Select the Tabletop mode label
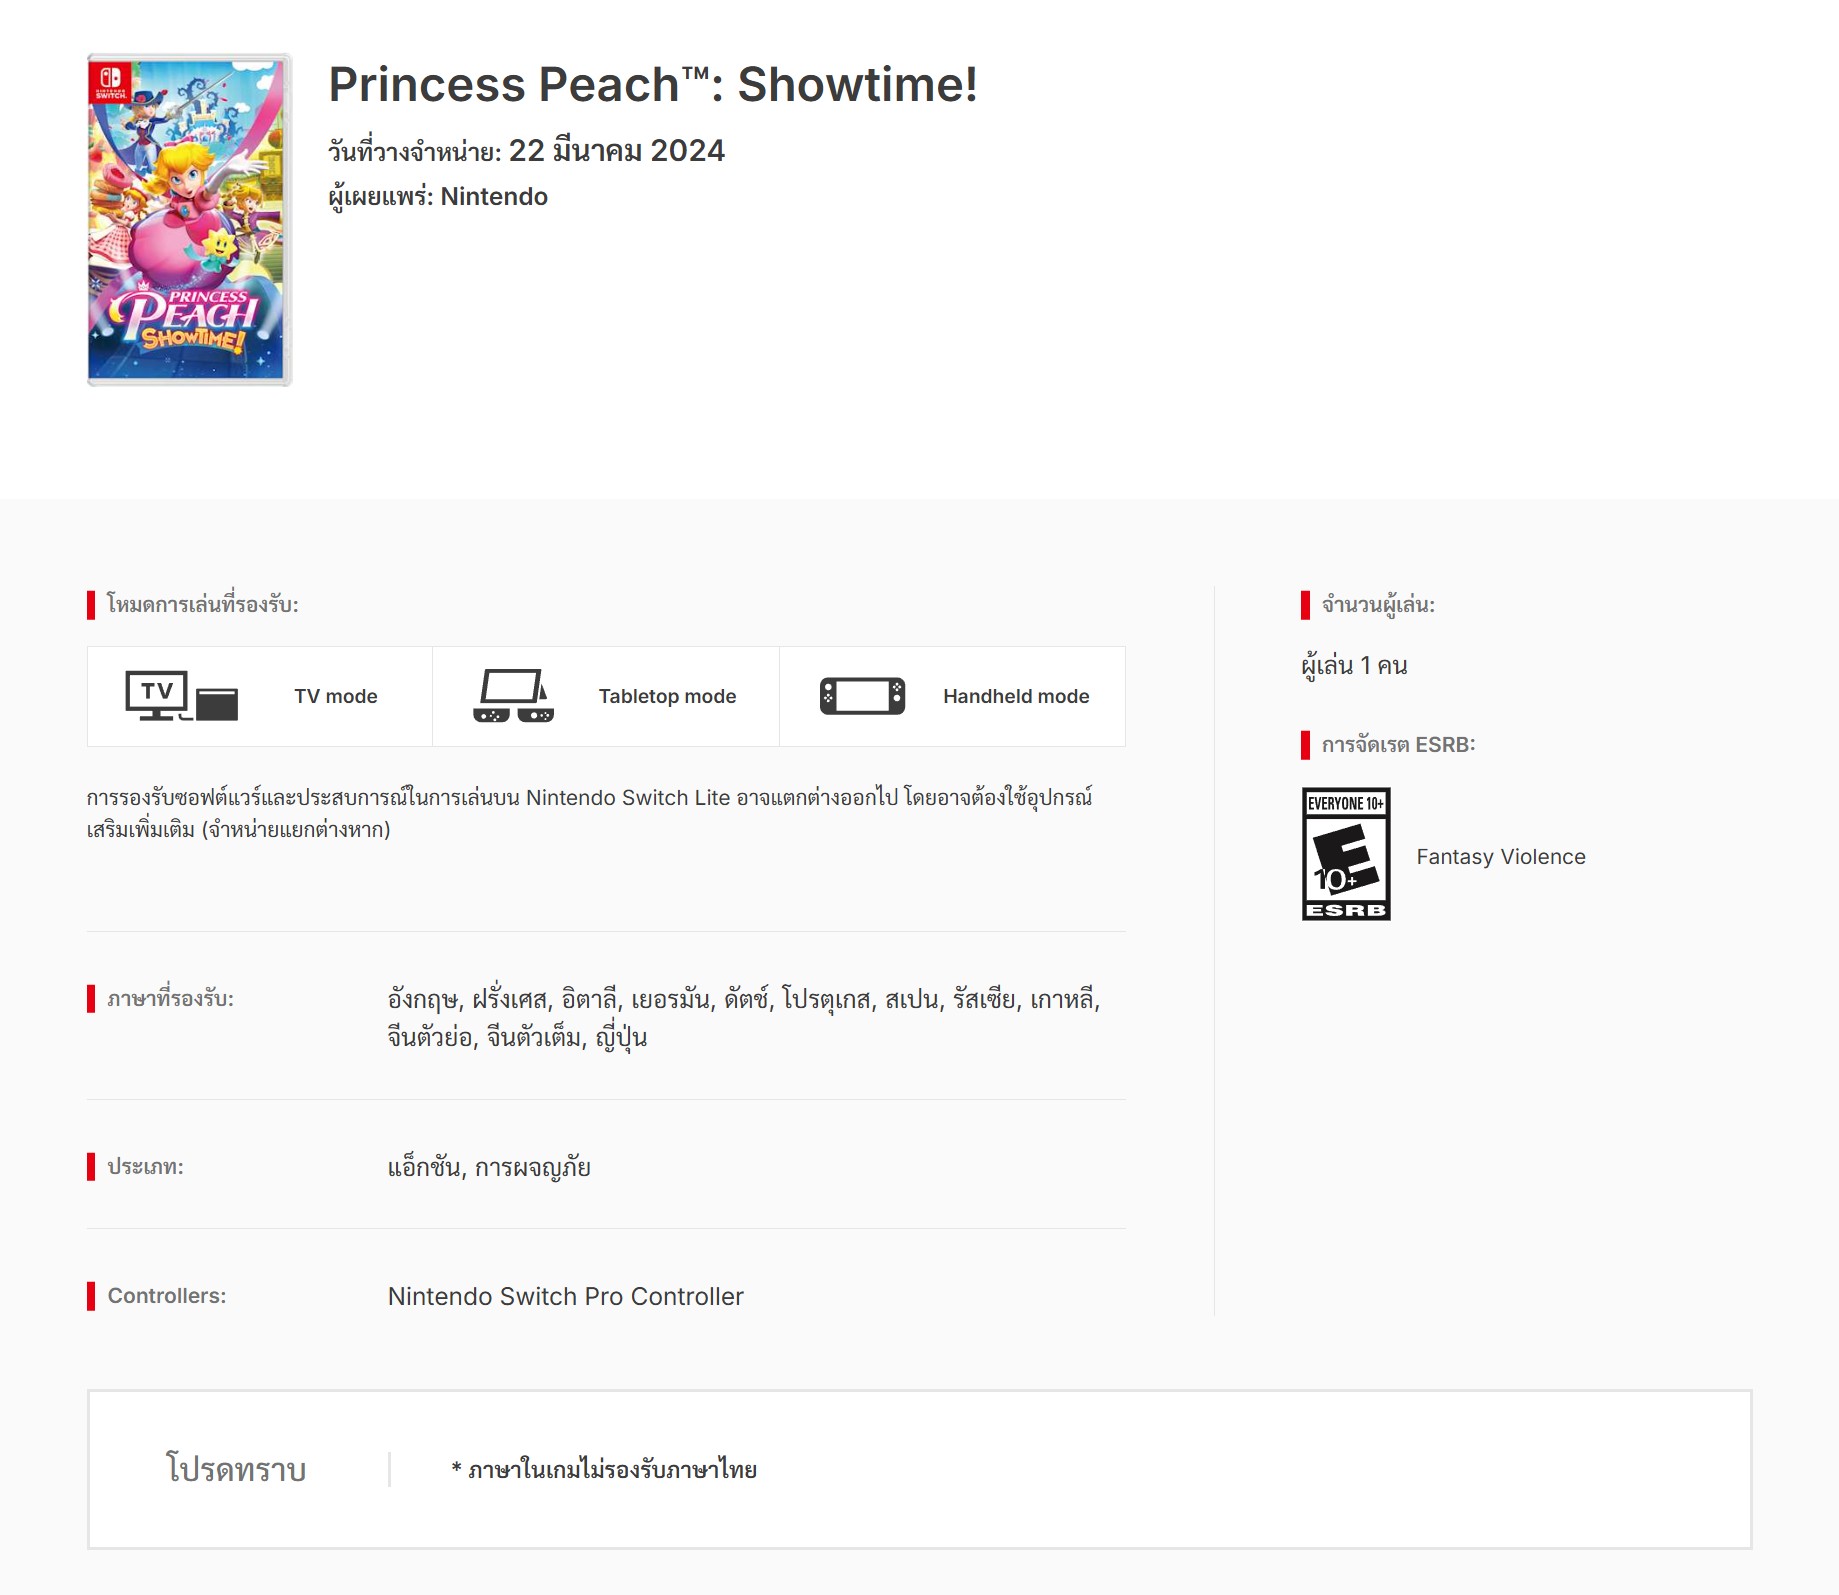 coord(667,696)
